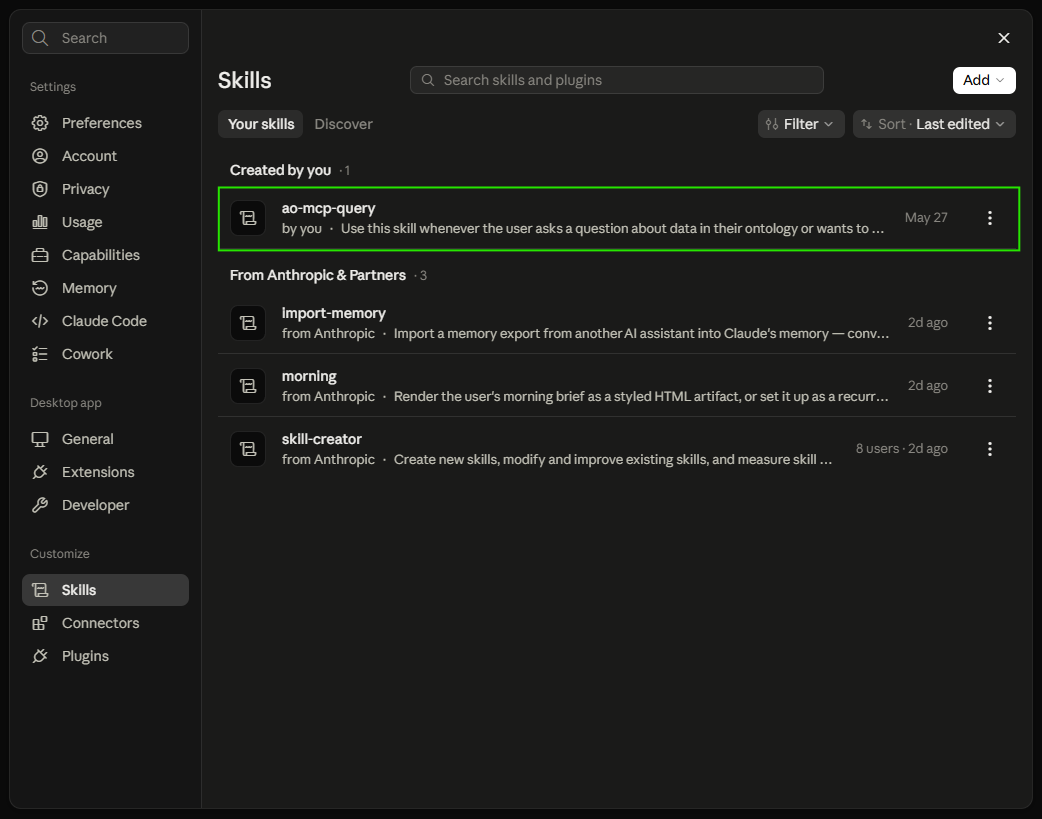Open the Privacy shield icon
1042x819 pixels.
[40, 189]
